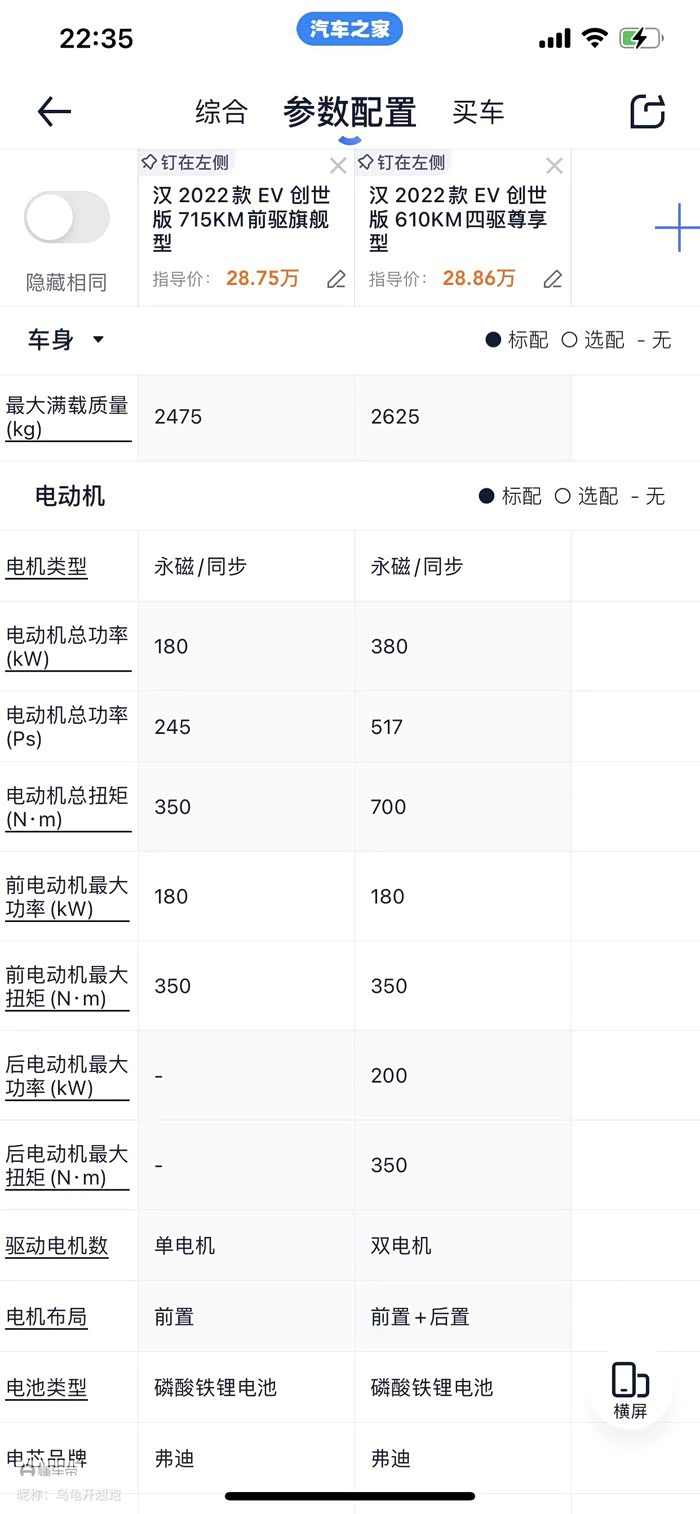
Task: Edit price of 610KM四驱尊享型 pencil icon
Action: click(x=553, y=279)
